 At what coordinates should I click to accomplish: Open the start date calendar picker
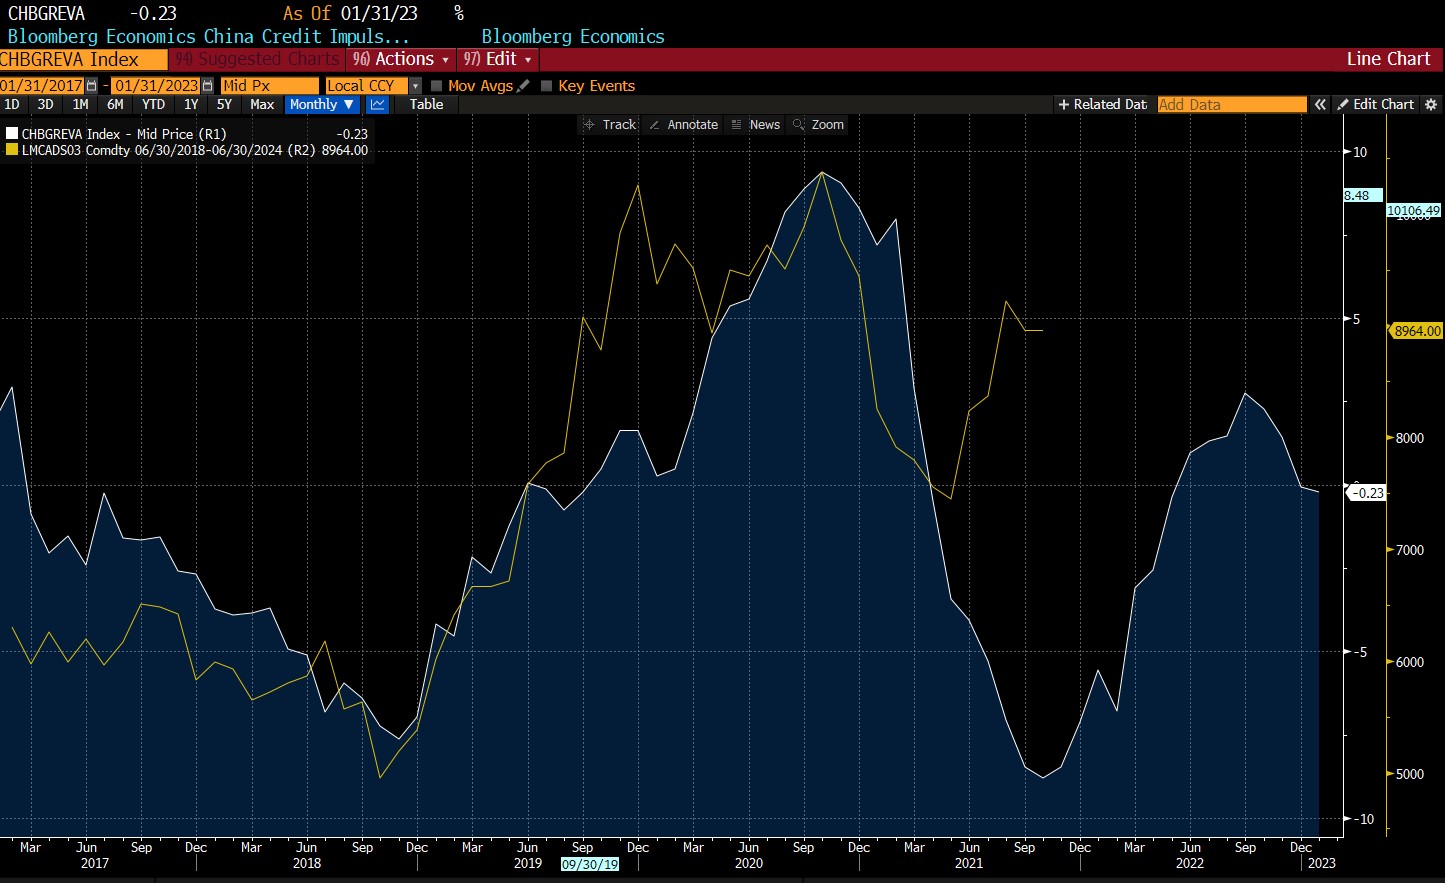coord(92,86)
